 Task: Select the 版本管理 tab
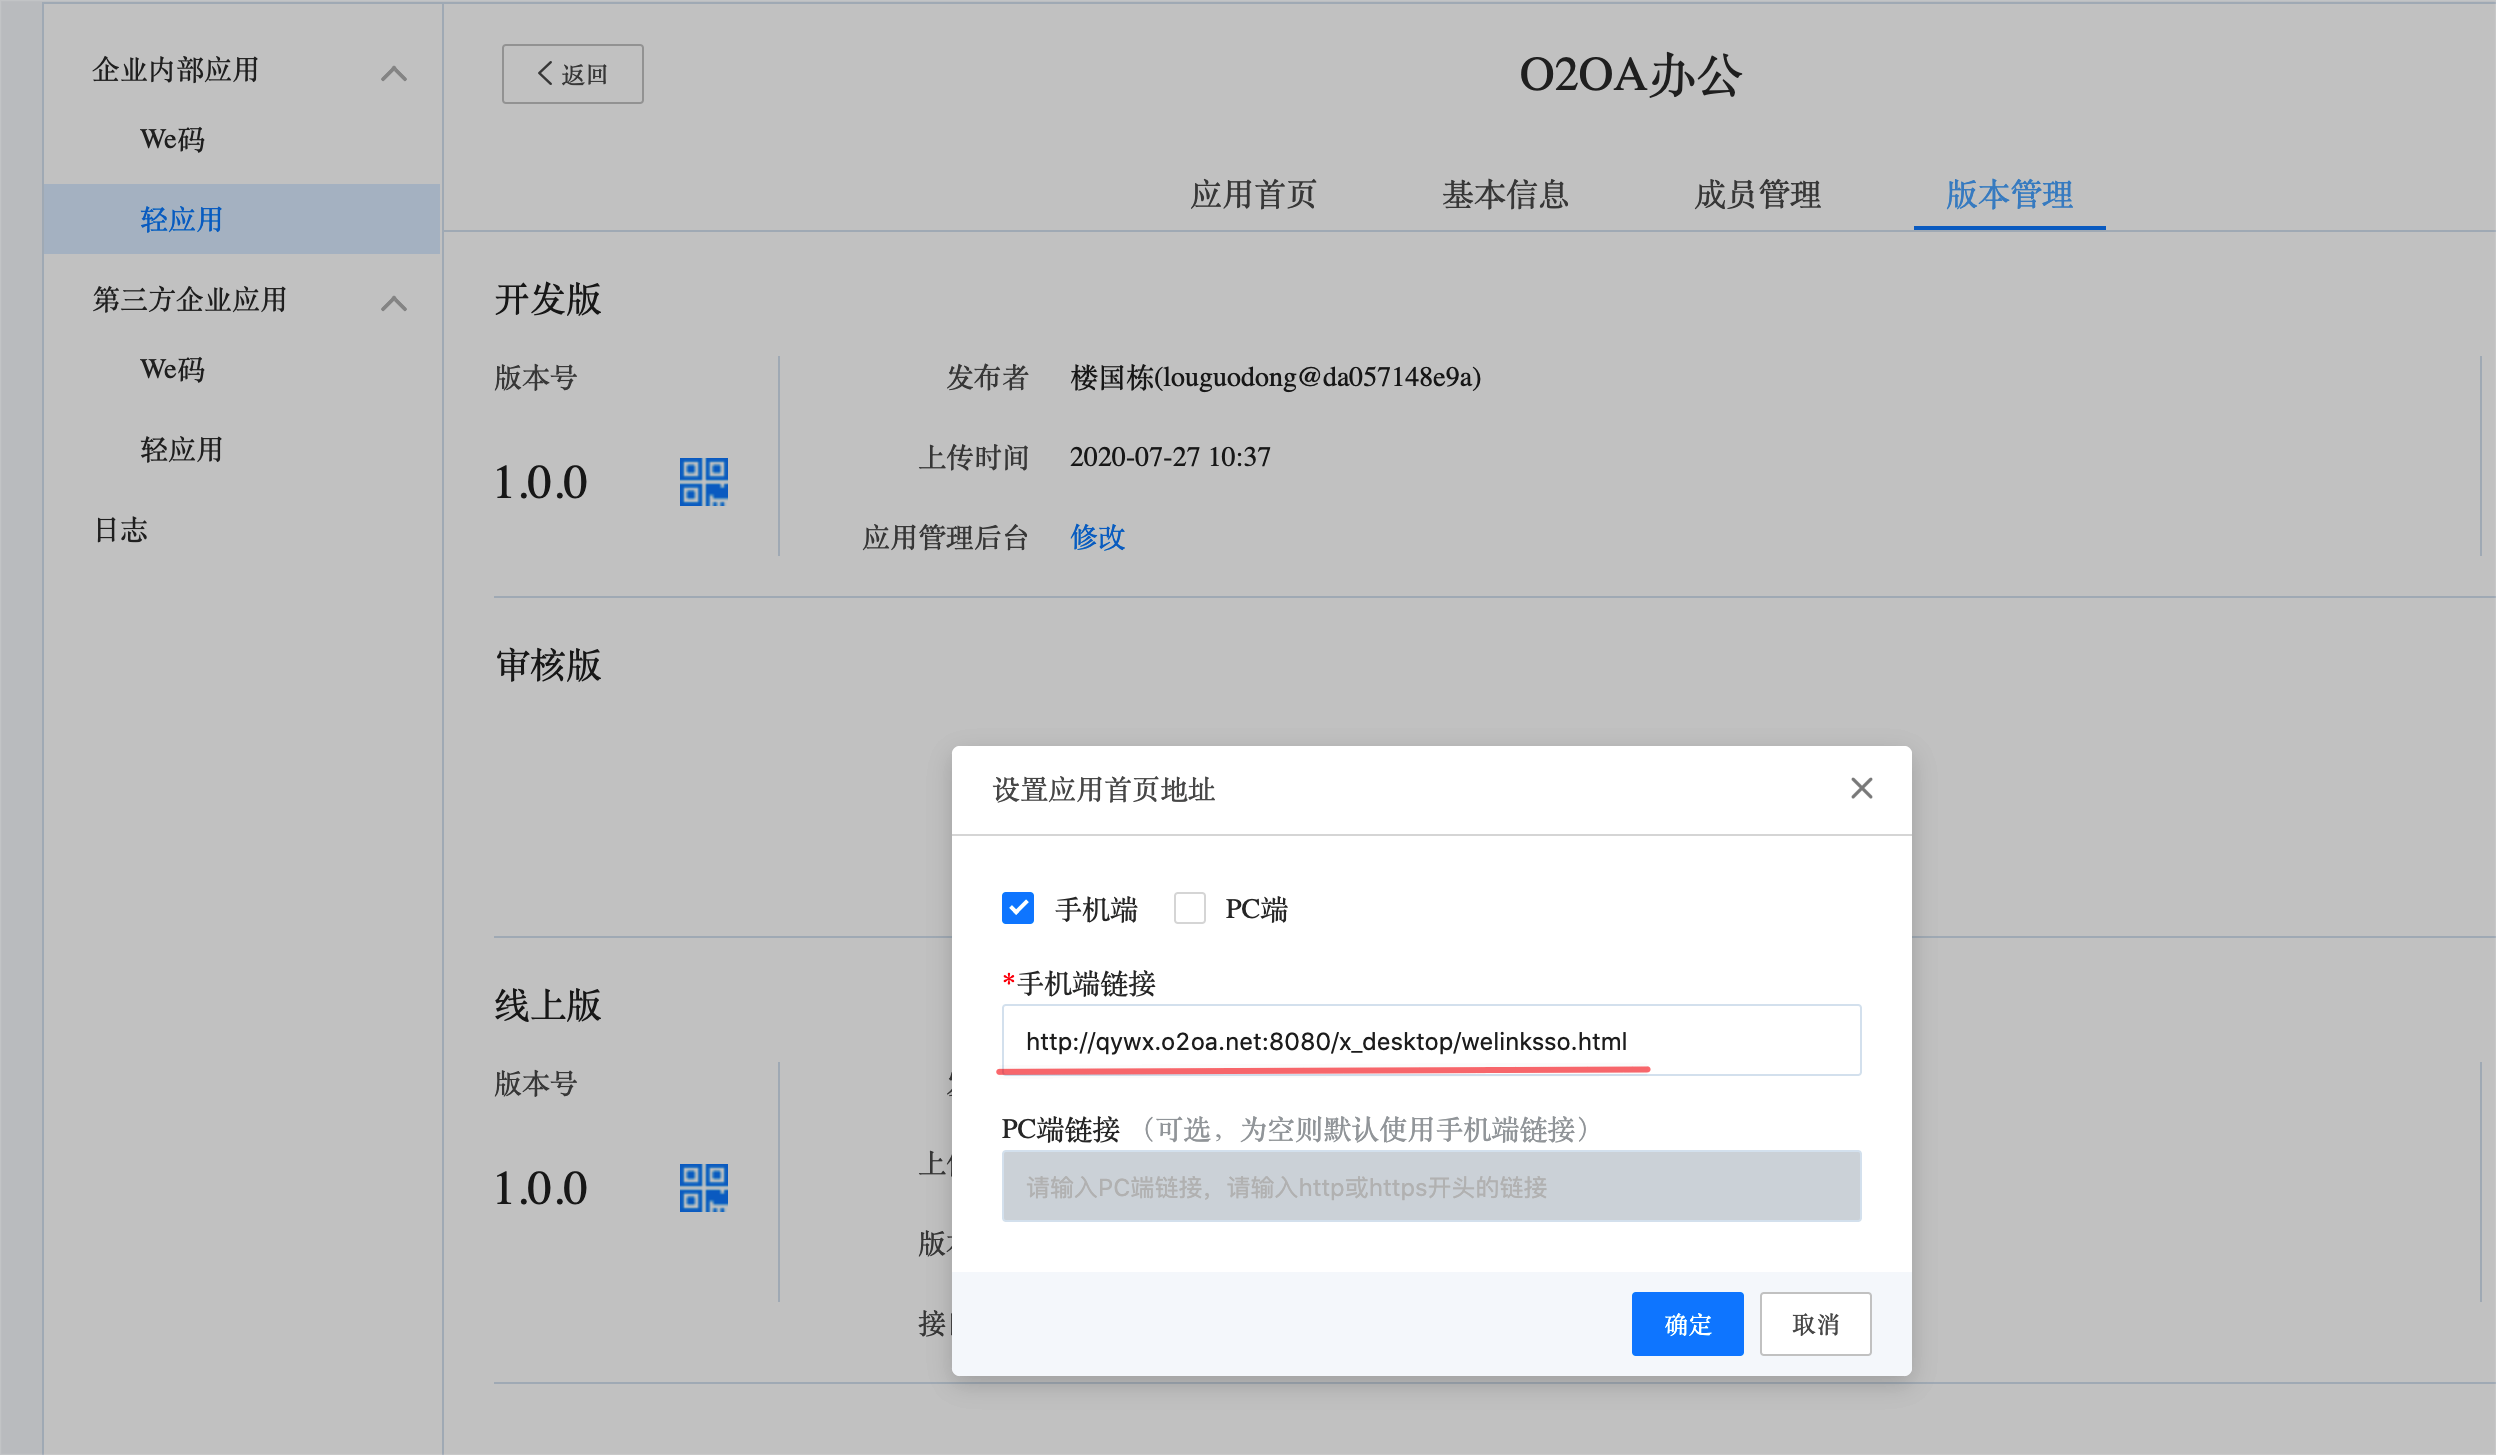[x=2009, y=194]
